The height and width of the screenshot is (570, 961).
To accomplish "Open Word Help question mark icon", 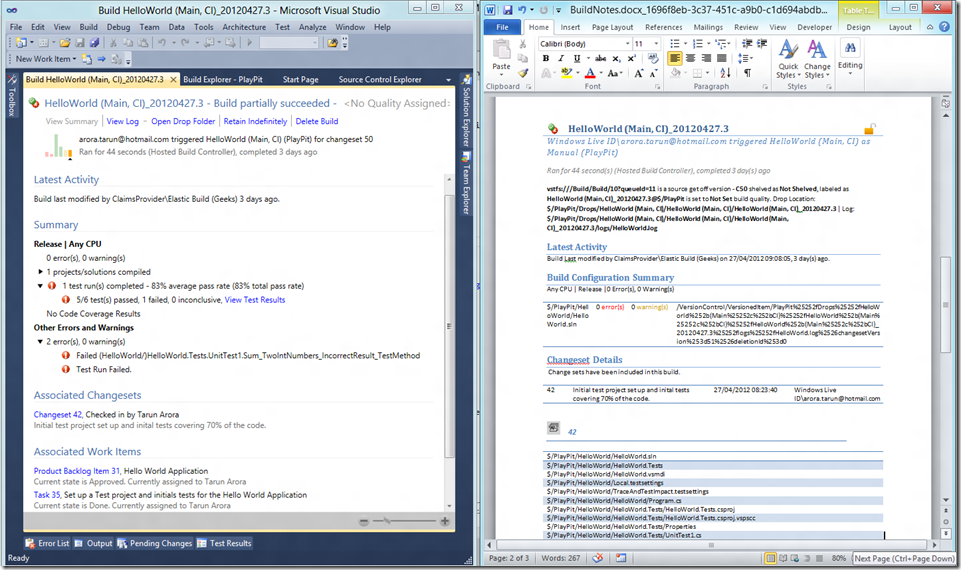I will coord(944,27).
